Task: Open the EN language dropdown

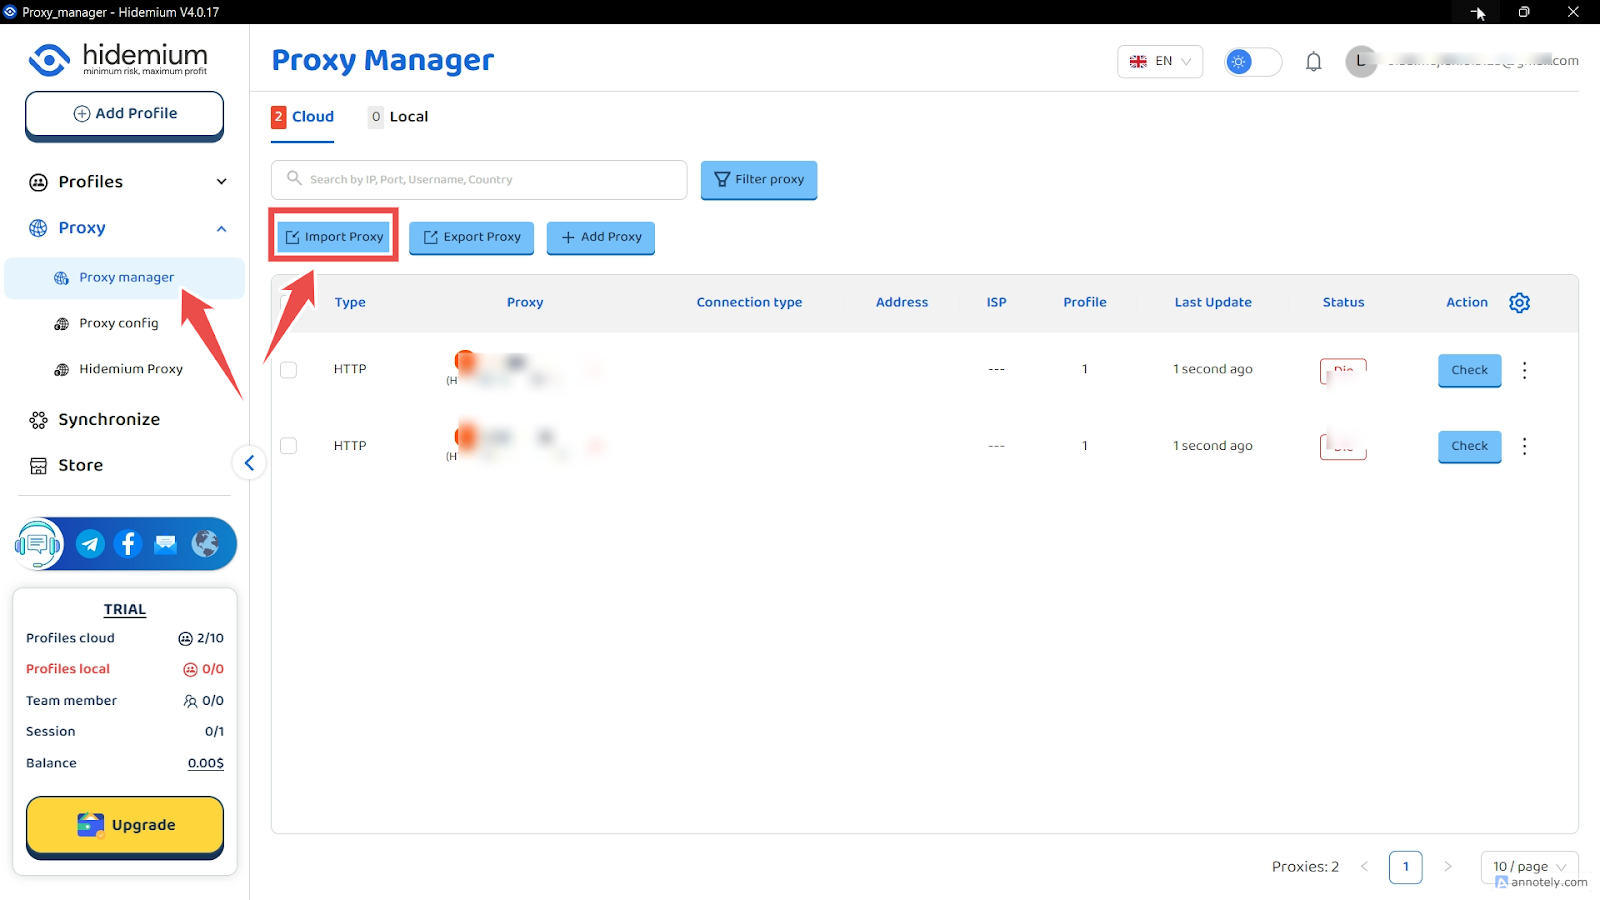Action: (x=1160, y=61)
